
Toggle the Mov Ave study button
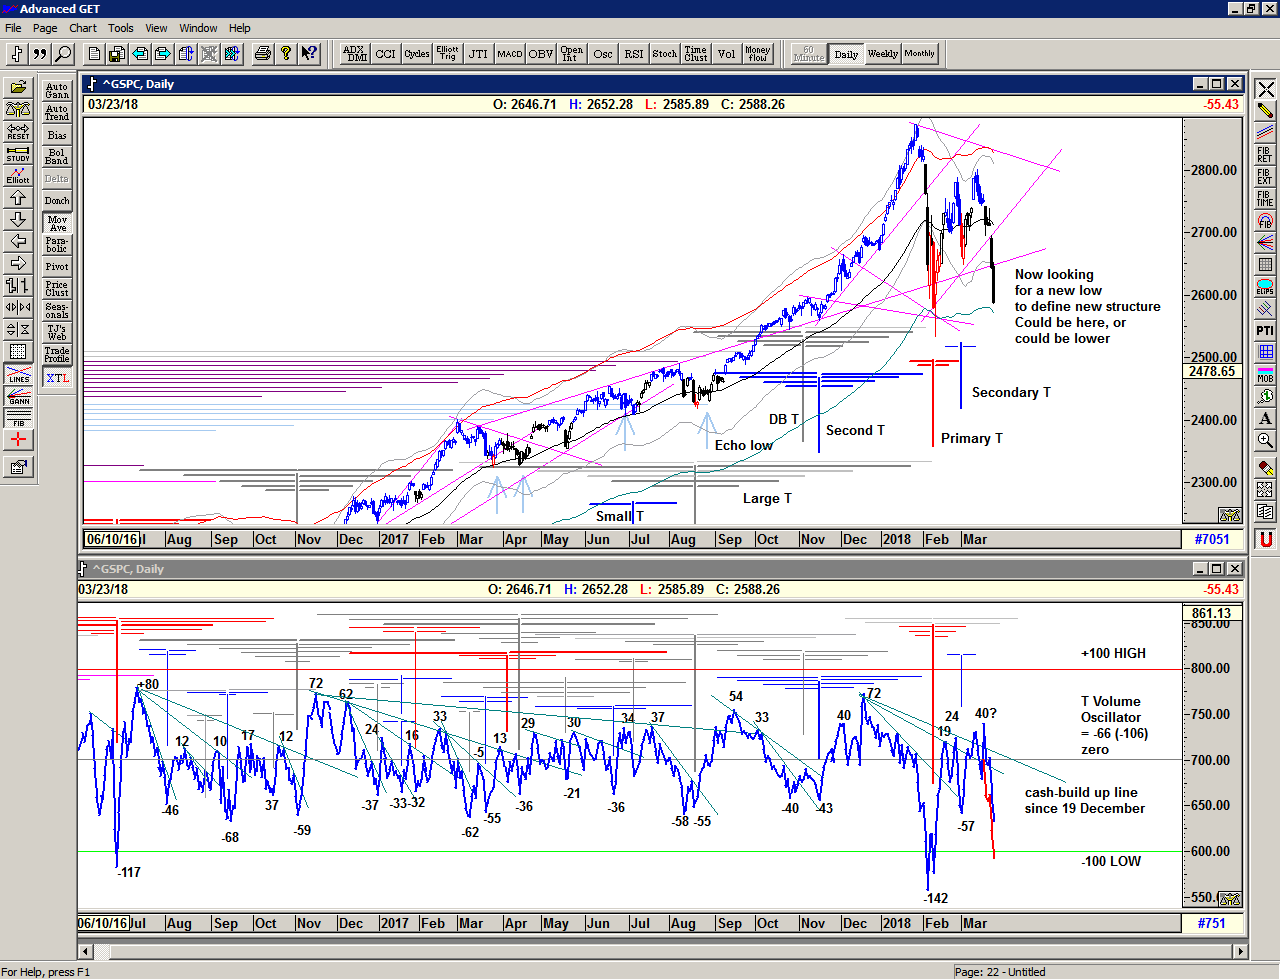(x=57, y=223)
